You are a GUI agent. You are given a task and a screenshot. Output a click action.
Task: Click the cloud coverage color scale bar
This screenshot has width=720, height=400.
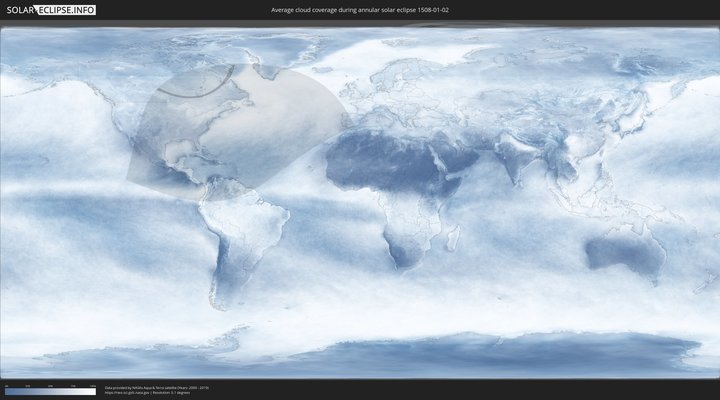[51, 392]
